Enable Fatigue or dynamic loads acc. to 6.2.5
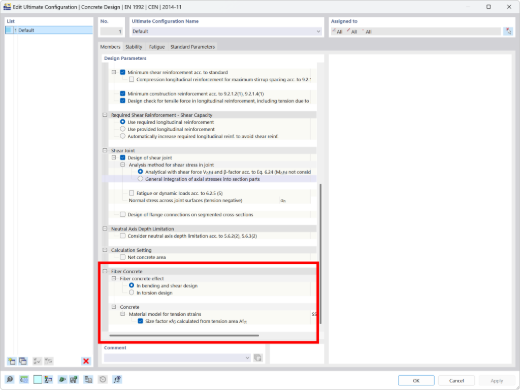The width and height of the screenshot is (520, 390). (131, 193)
